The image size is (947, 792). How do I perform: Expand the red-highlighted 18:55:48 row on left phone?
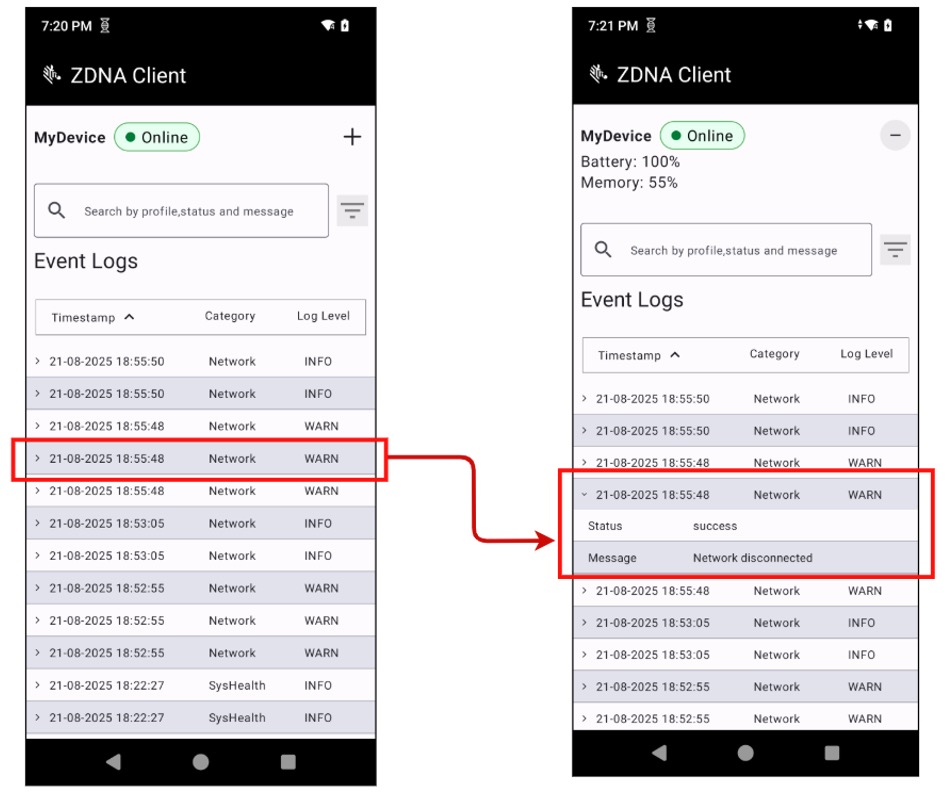38,459
